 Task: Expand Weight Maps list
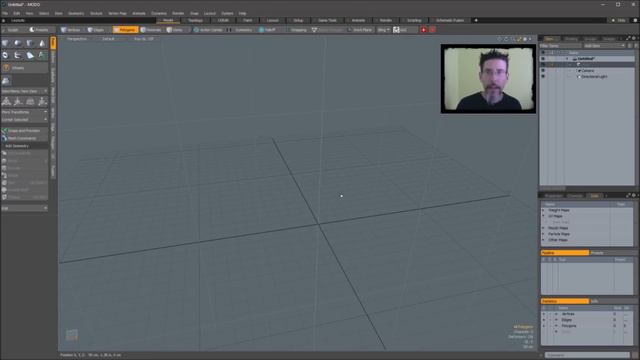point(544,210)
